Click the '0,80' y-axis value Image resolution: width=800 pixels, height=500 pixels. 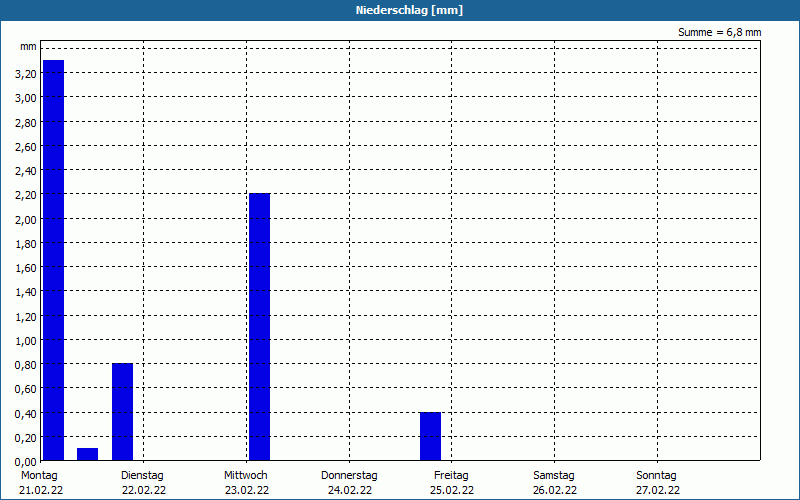click(x=26, y=365)
